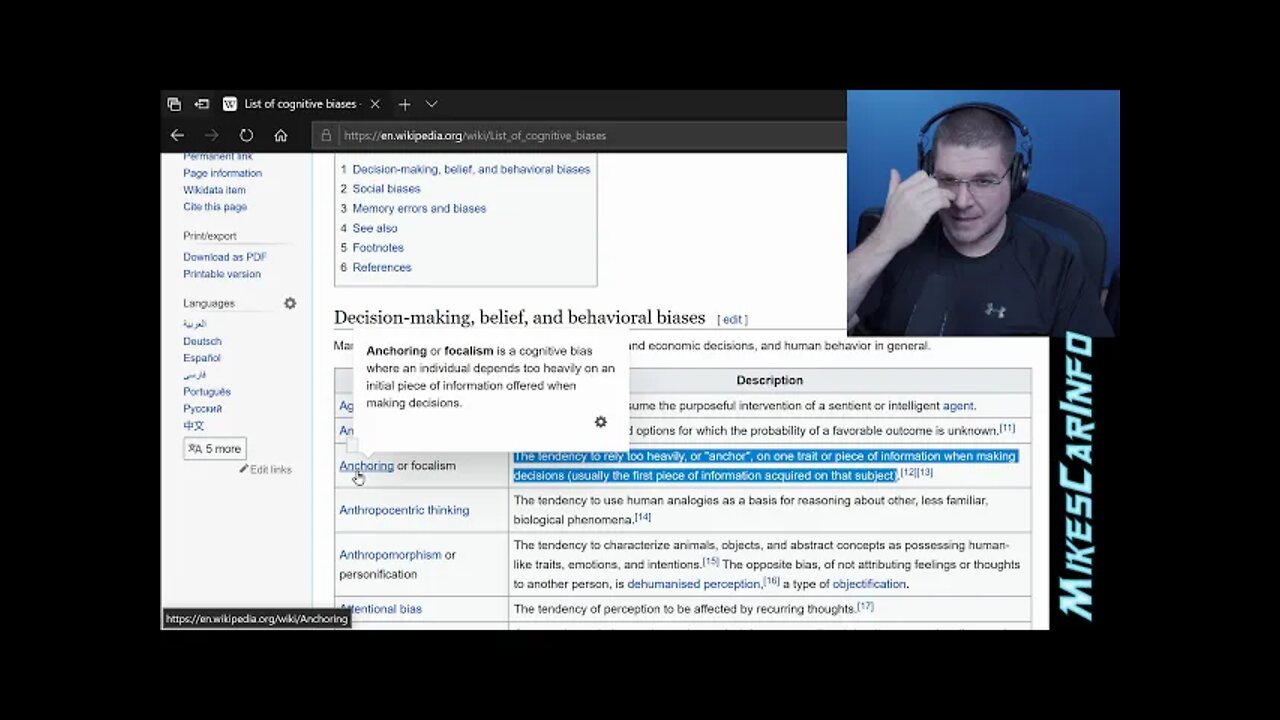
Task: Open objectification link
Action: click(869, 584)
